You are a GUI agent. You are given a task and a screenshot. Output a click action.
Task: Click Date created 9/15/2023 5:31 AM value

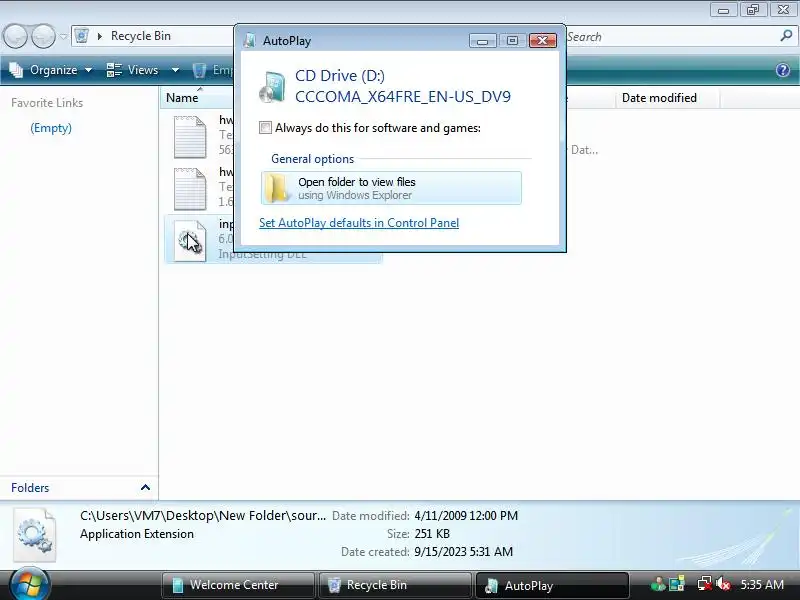coord(463,552)
